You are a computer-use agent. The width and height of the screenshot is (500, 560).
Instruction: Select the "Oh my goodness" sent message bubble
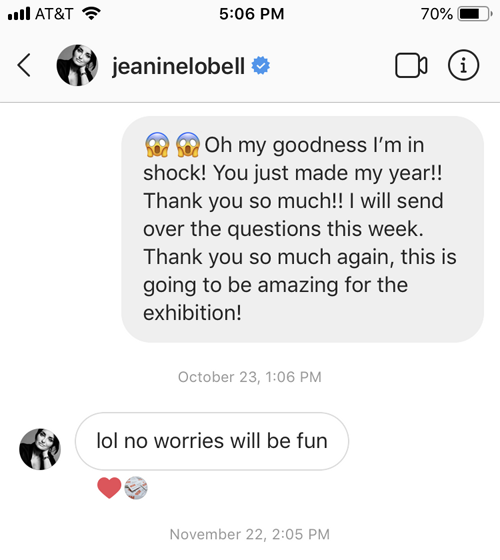coord(302,229)
